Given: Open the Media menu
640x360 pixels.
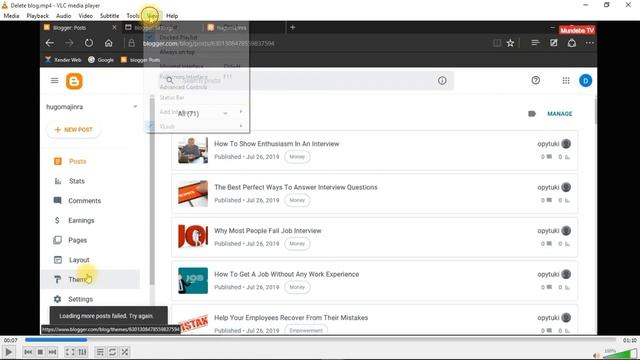Looking at the screenshot, I should tap(11, 16).
